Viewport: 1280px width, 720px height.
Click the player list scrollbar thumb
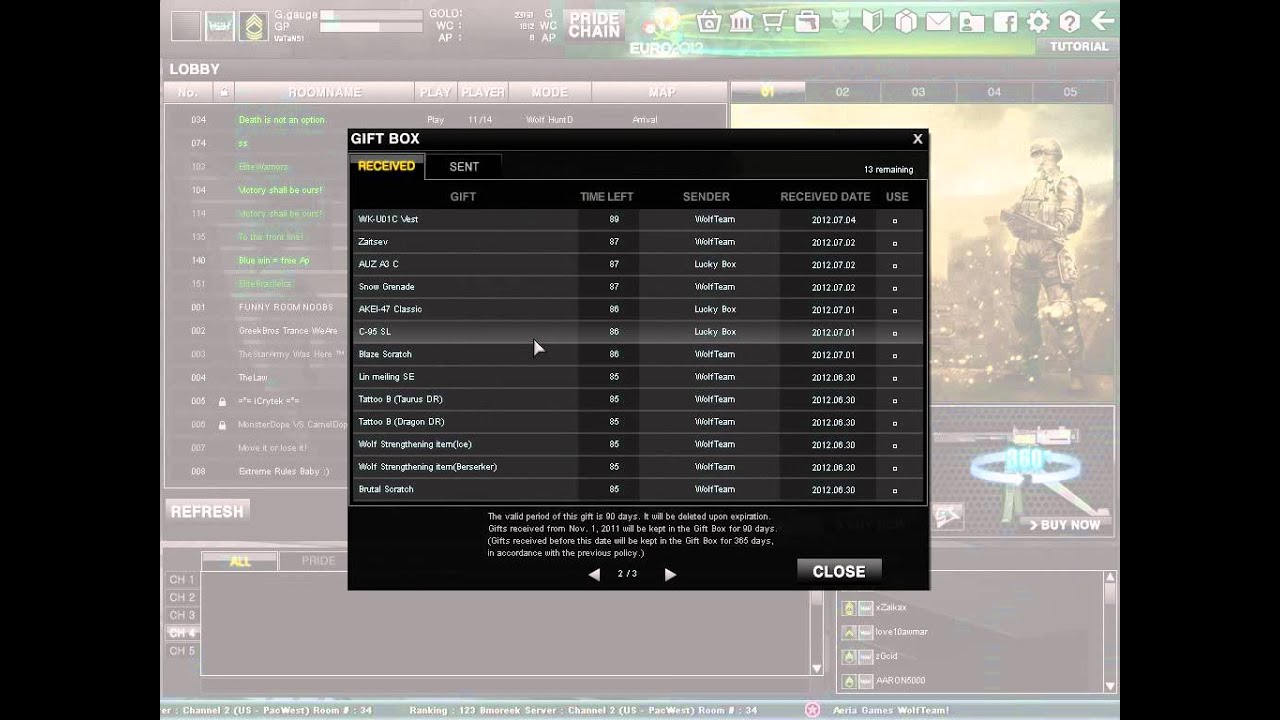coord(1110,594)
